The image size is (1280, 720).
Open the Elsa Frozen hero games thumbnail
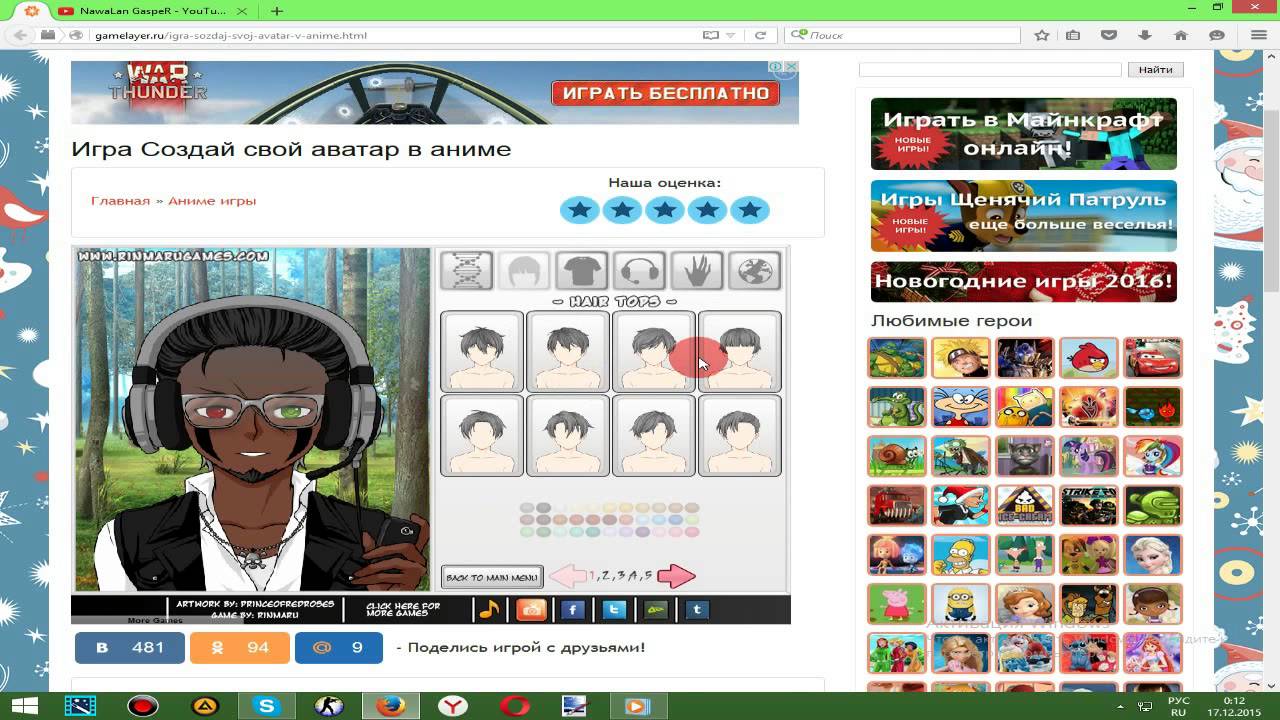coord(1153,555)
